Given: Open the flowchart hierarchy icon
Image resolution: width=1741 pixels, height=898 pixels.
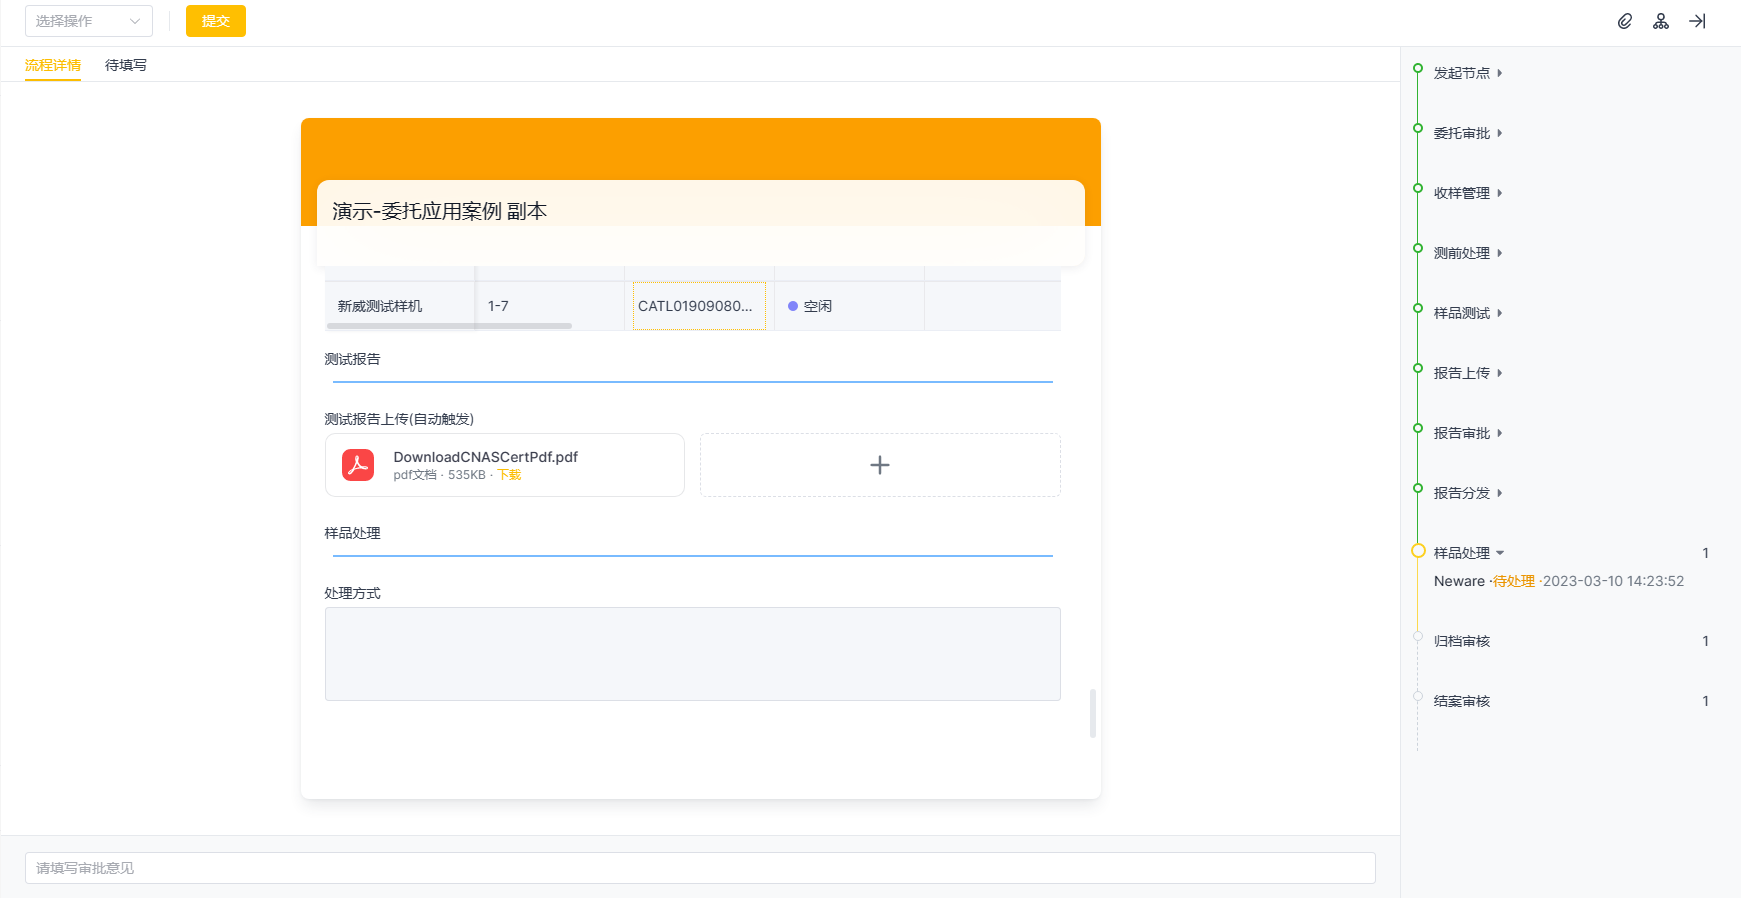Looking at the screenshot, I should pos(1661,21).
